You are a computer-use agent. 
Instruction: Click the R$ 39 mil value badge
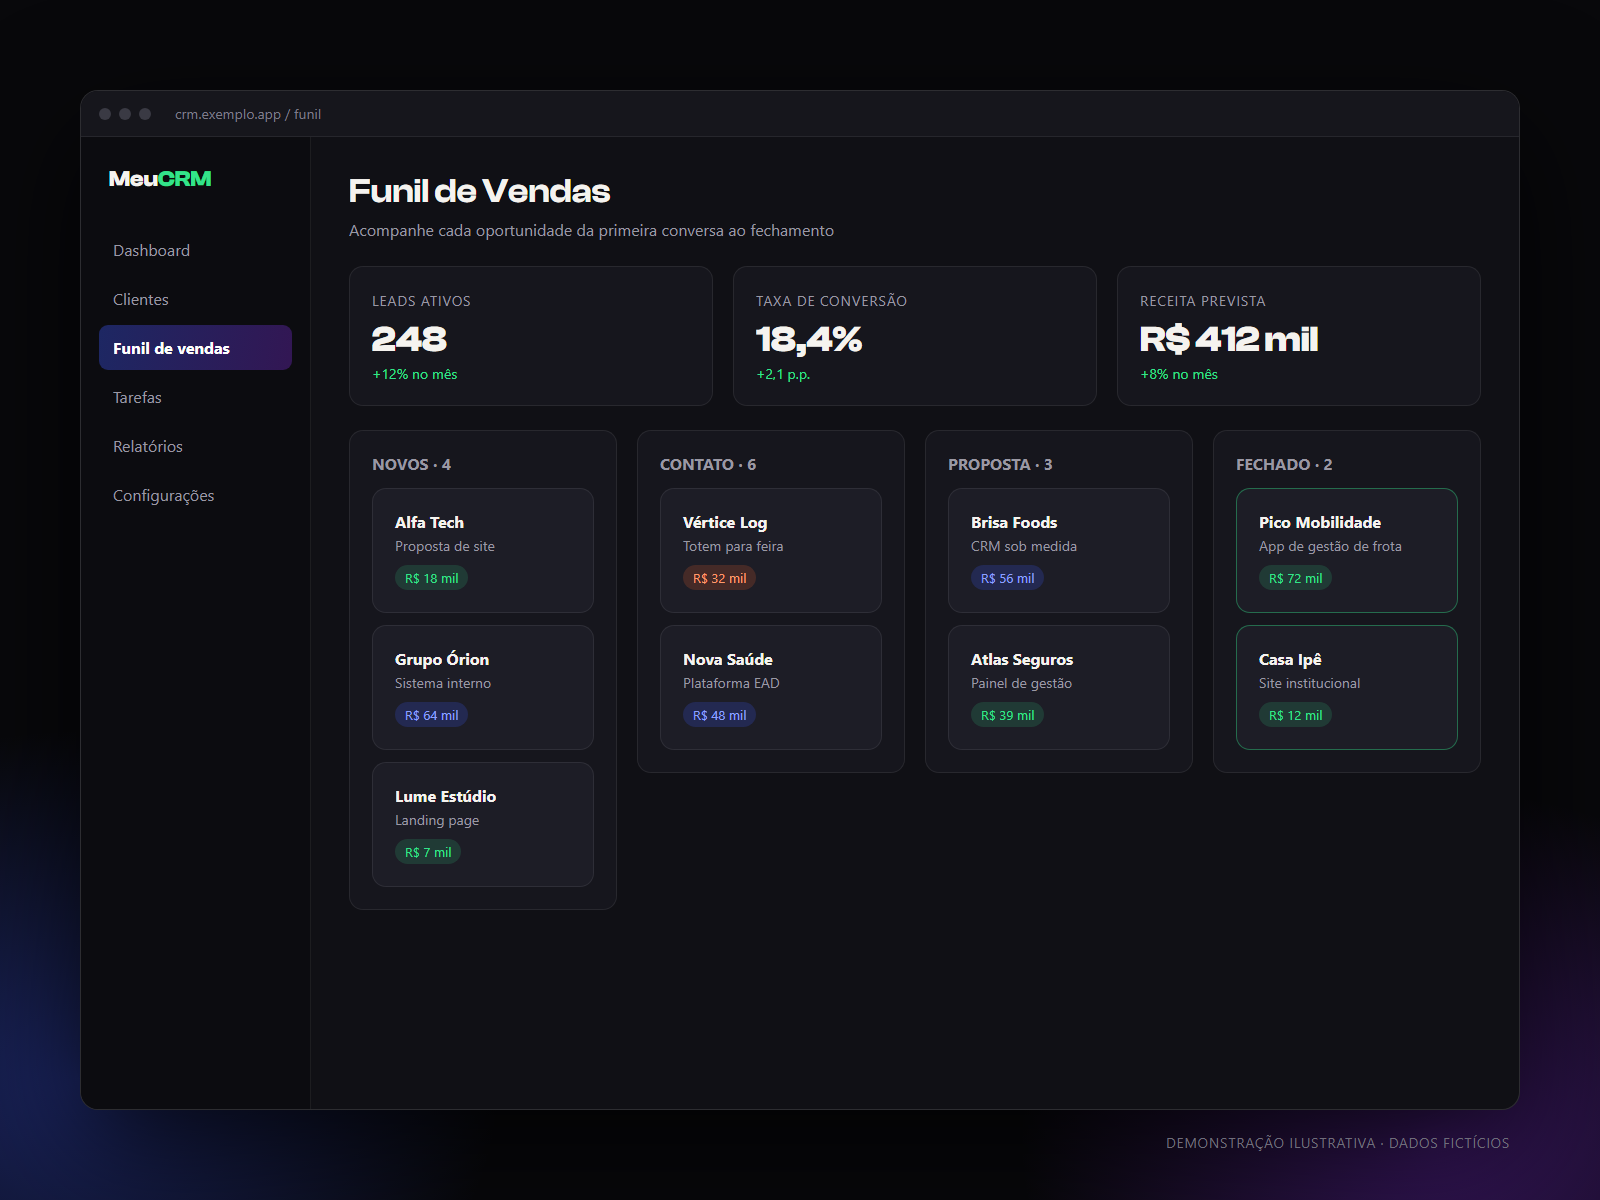(1007, 715)
